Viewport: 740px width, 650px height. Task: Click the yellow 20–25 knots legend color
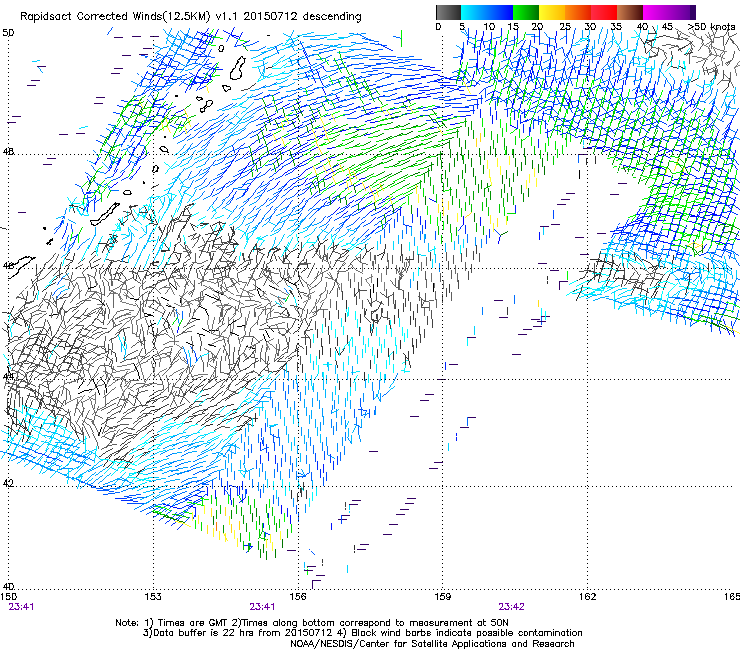tap(552, 12)
